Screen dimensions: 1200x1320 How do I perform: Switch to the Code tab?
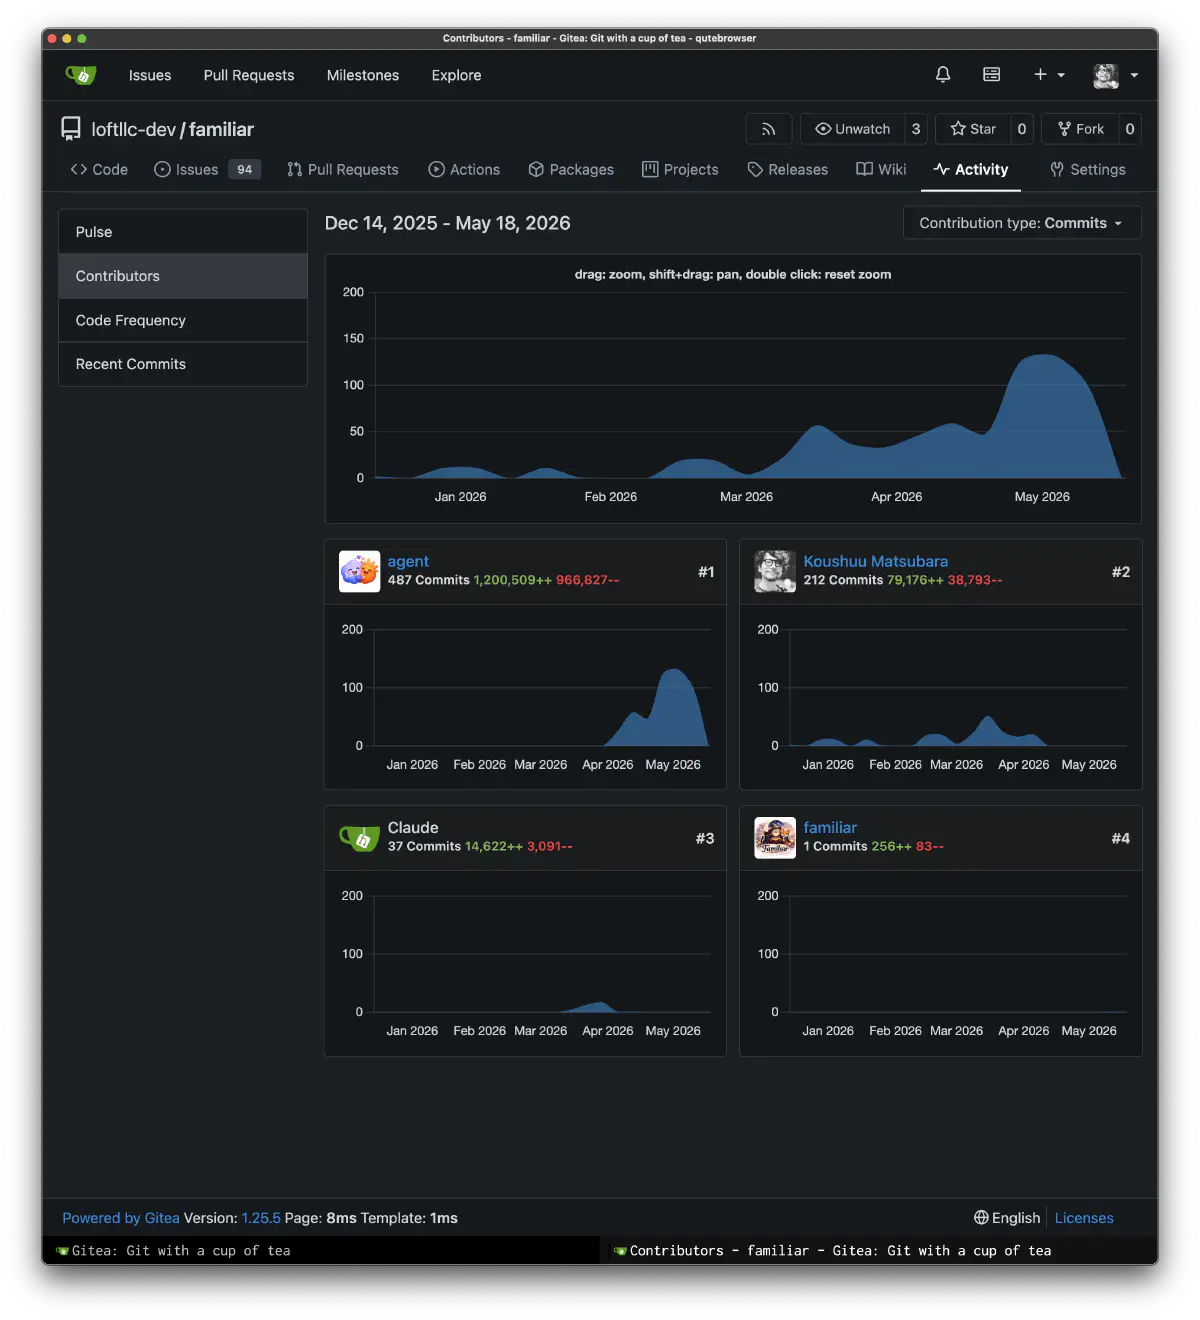pyautogui.click(x=99, y=170)
